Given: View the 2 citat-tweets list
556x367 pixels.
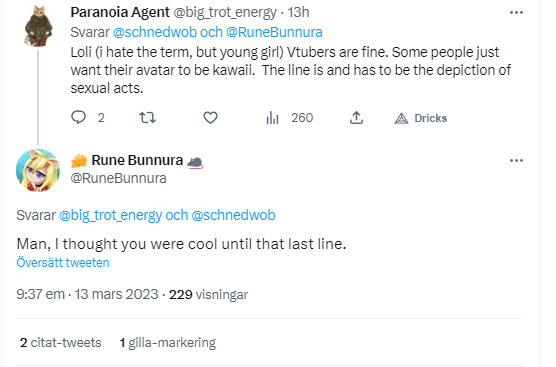Looking at the screenshot, I should (61, 343).
